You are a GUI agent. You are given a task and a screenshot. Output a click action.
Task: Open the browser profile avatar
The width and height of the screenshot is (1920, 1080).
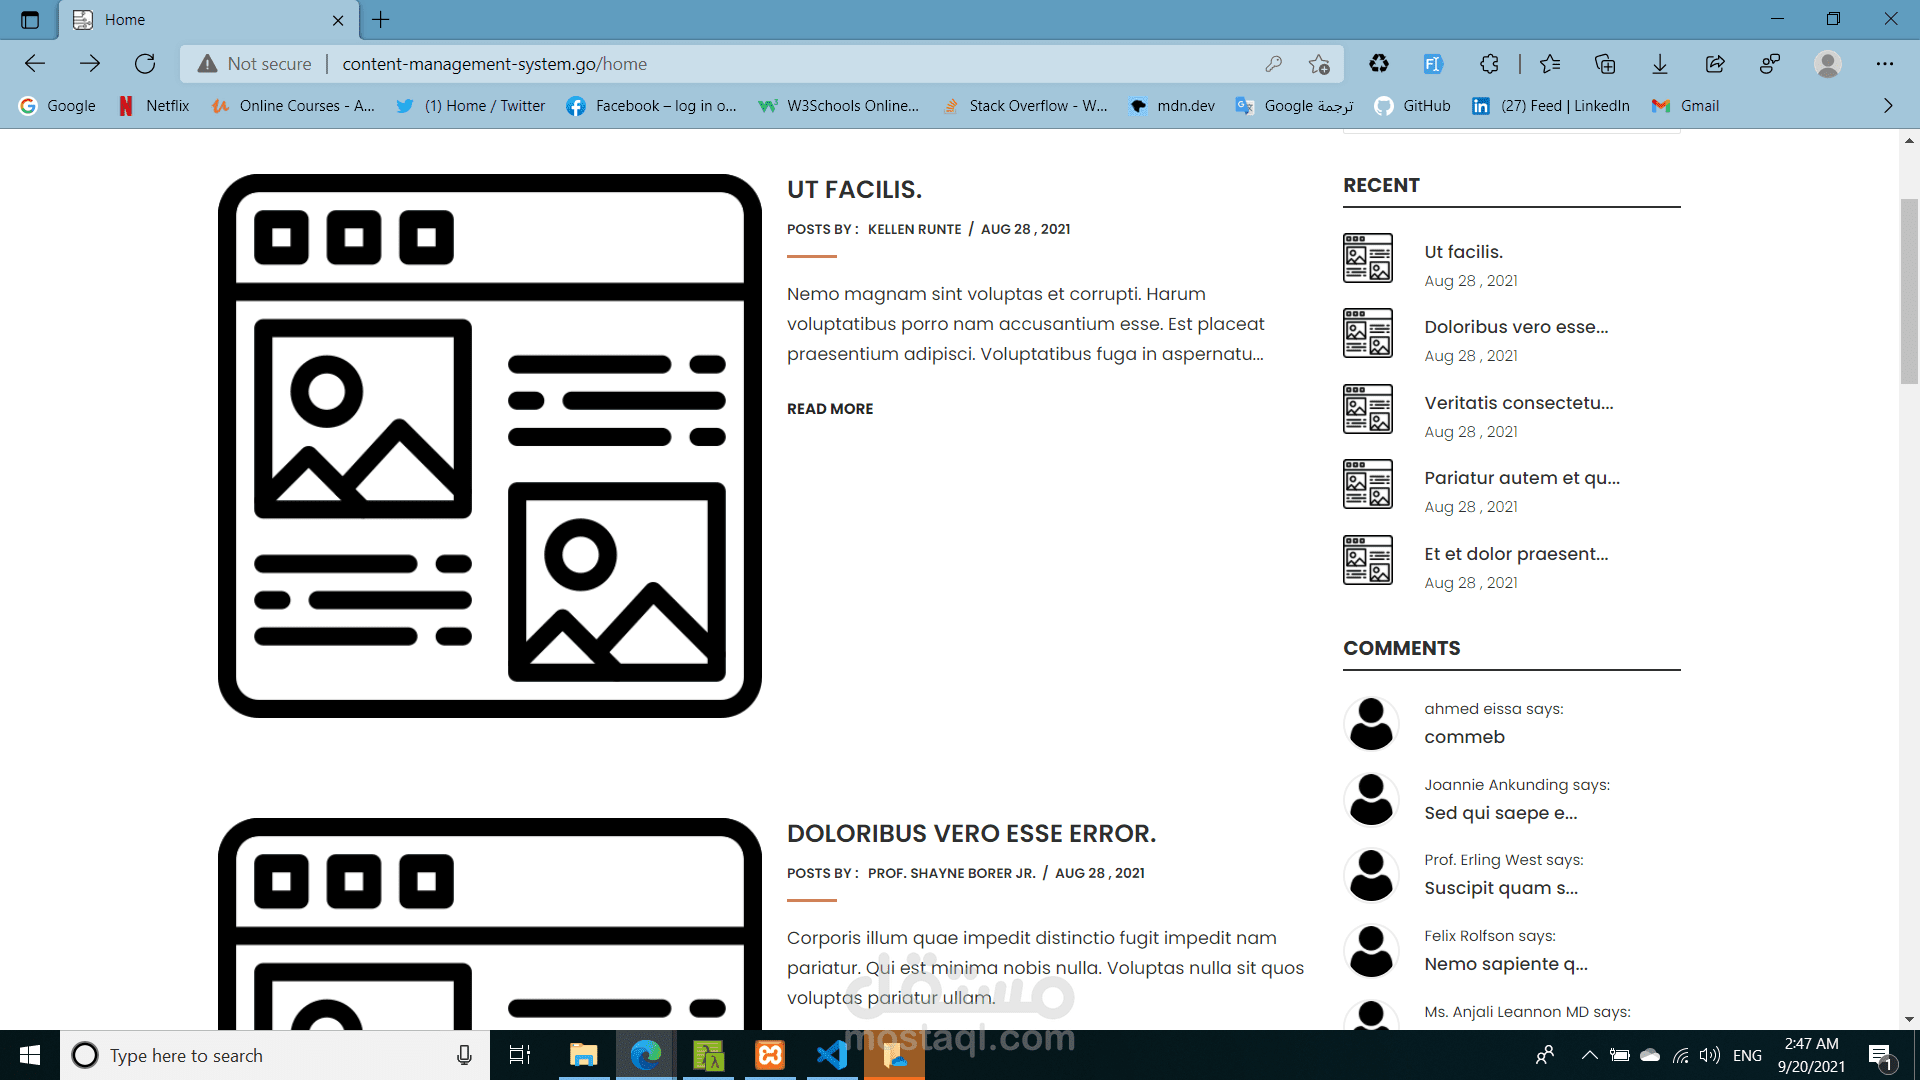pyautogui.click(x=1827, y=64)
